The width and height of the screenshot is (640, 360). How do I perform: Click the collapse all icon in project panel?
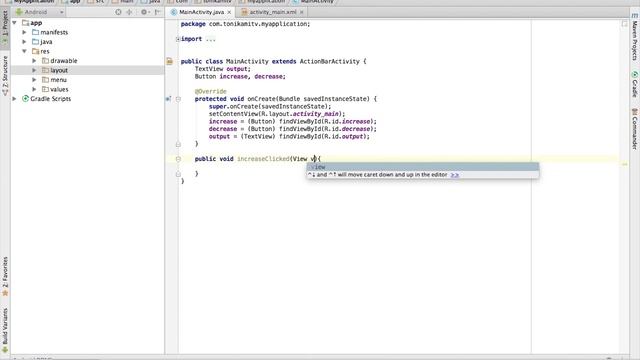(129, 12)
